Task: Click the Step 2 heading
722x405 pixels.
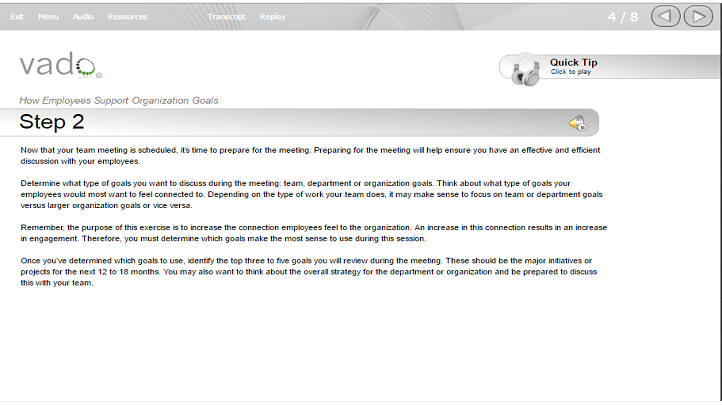Action: [x=52, y=122]
